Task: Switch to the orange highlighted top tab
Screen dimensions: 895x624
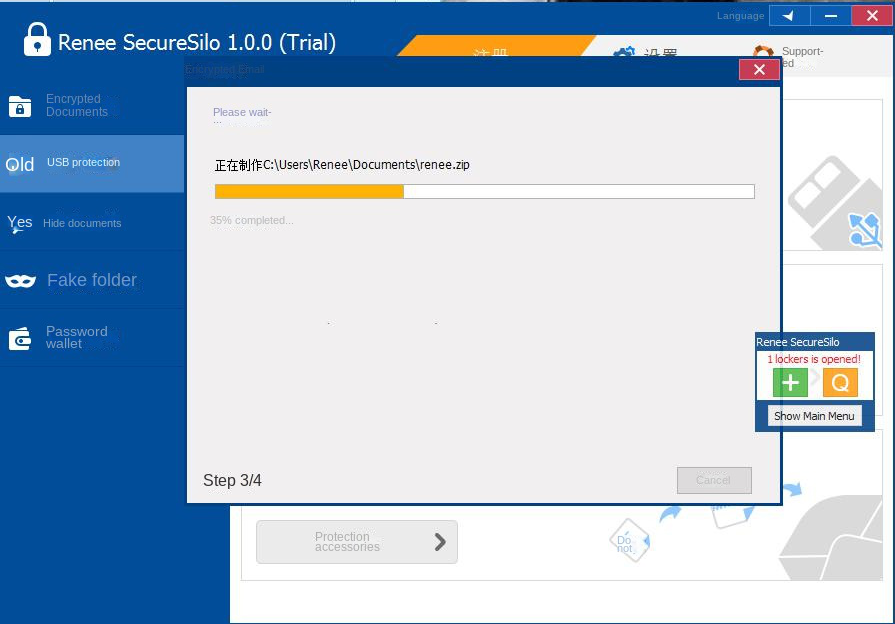Action: (x=489, y=50)
